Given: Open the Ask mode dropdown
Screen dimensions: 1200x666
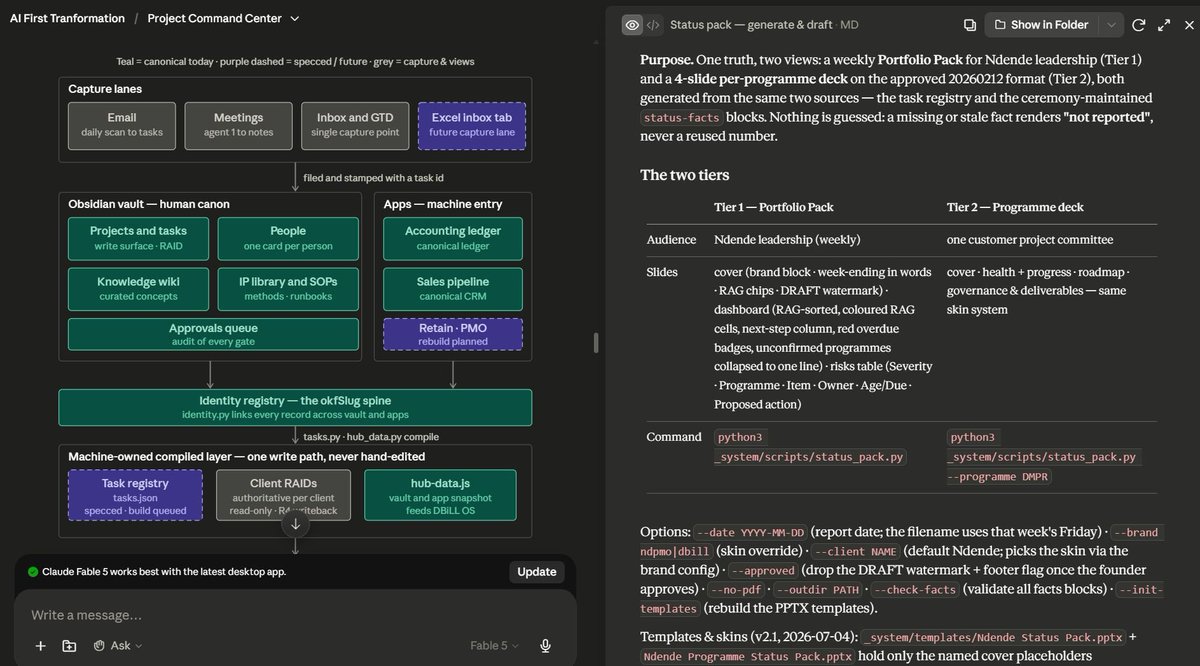Looking at the screenshot, I should click(x=118, y=646).
